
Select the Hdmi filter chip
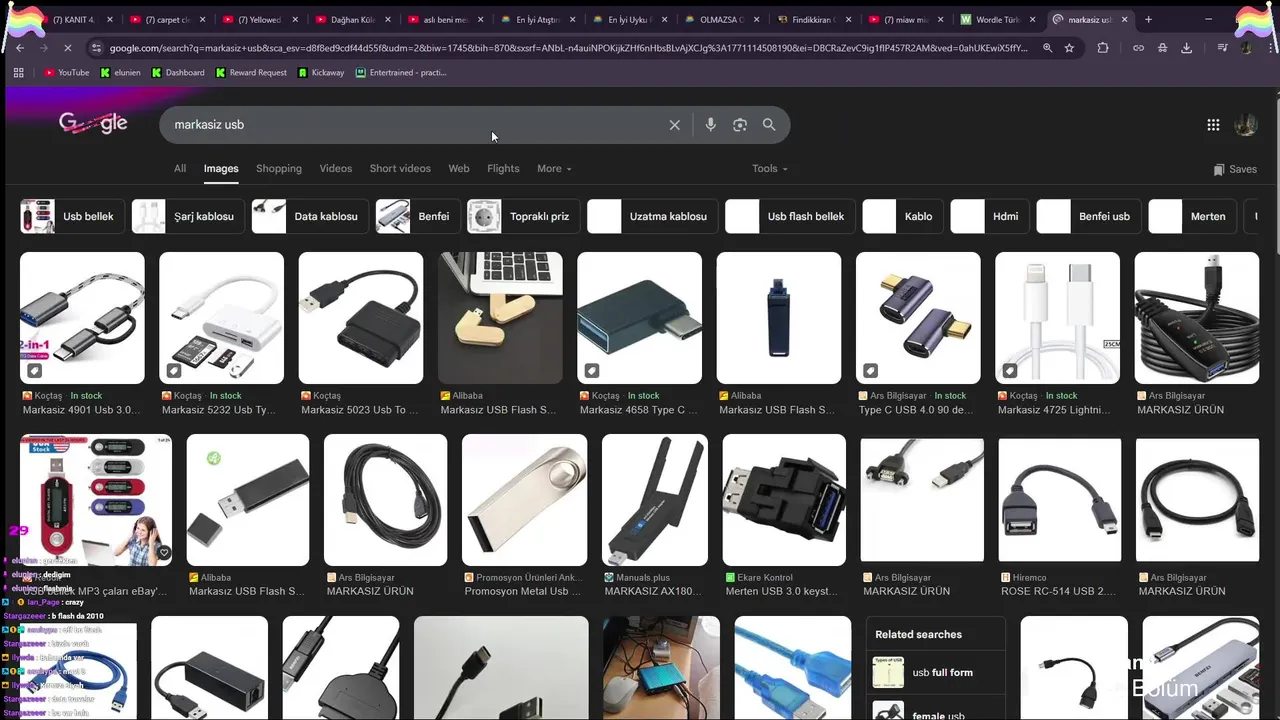[989, 216]
